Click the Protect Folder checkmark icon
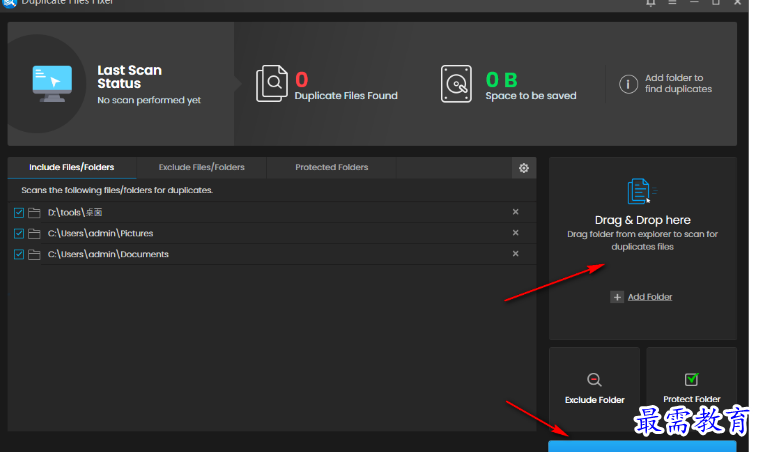 click(692, 379)
